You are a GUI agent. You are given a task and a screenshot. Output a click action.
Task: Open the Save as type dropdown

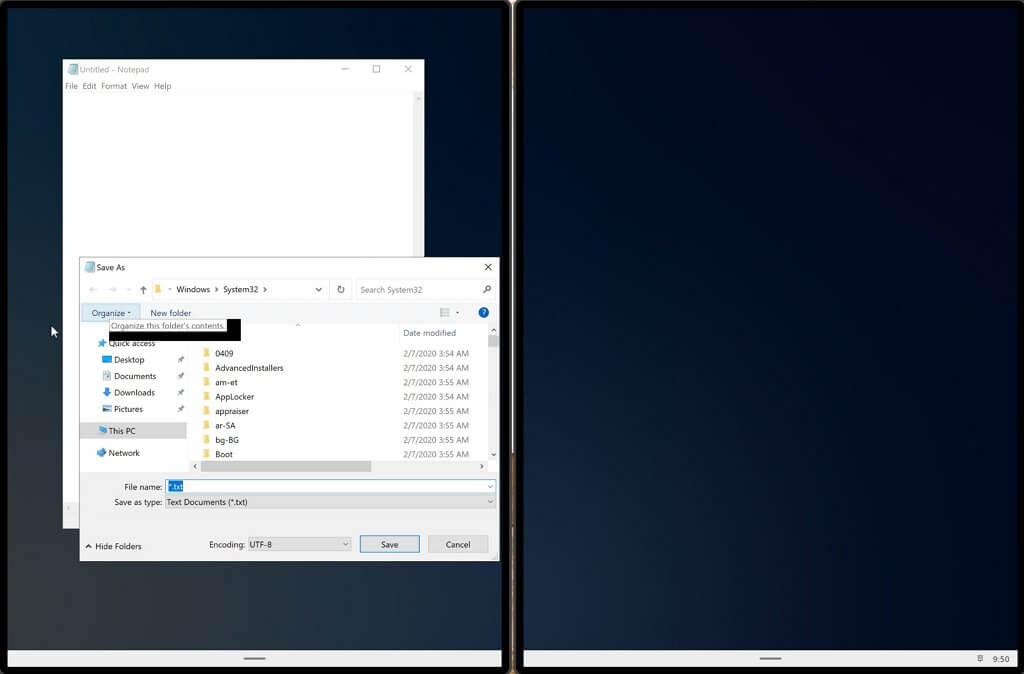pyautogui.click(x=330, y=502)
